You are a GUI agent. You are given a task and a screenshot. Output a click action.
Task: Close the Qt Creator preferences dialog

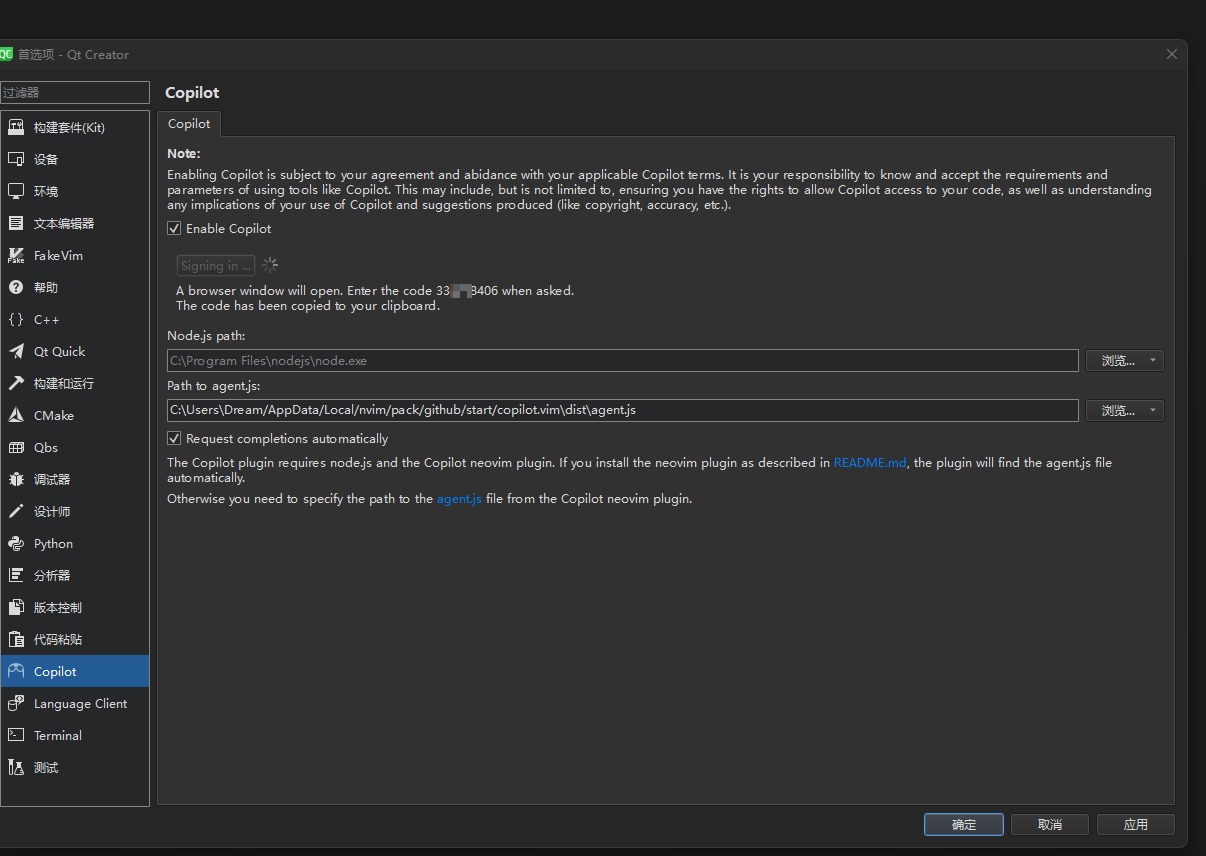tap(1172, 54)
